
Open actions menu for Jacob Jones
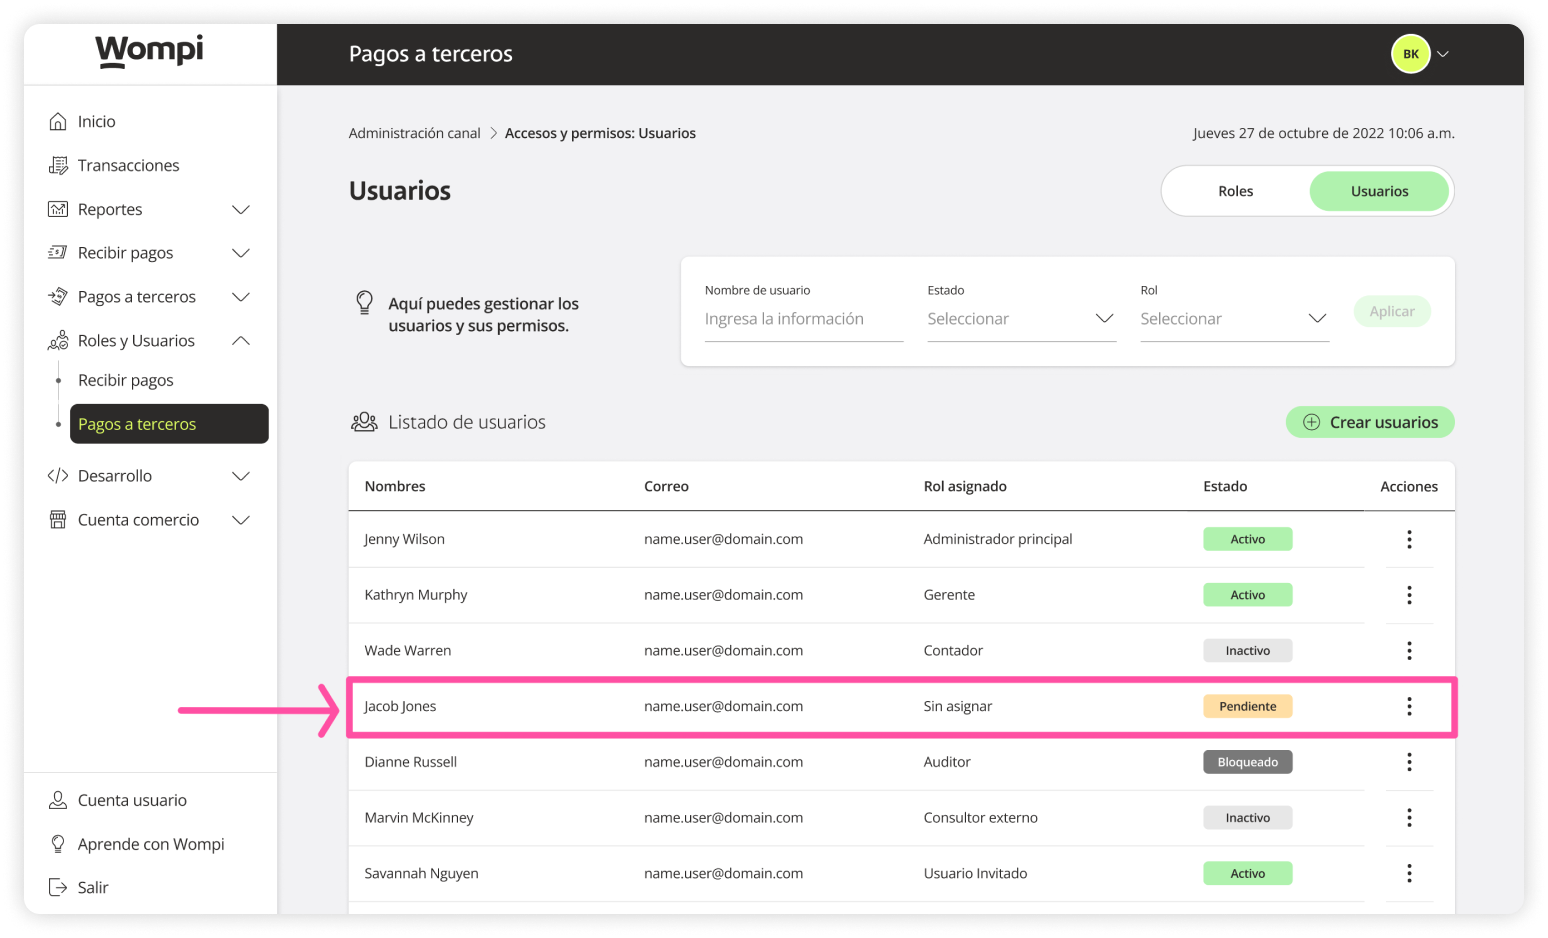(1409, 706)
